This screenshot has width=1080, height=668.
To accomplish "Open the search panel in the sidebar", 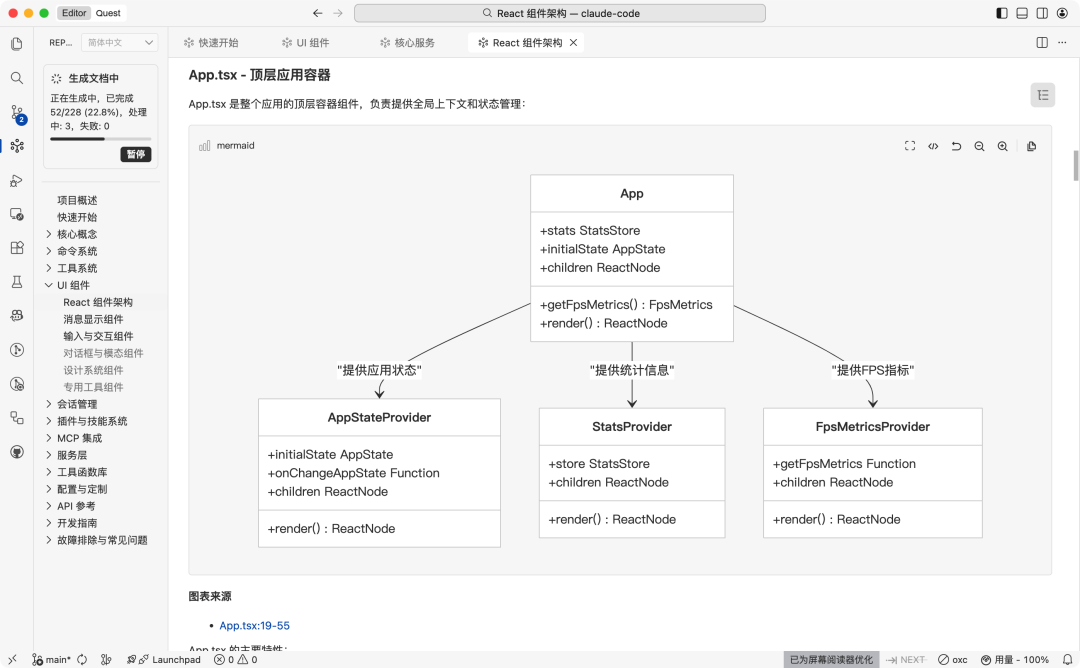I will click(x=16, y=77).
